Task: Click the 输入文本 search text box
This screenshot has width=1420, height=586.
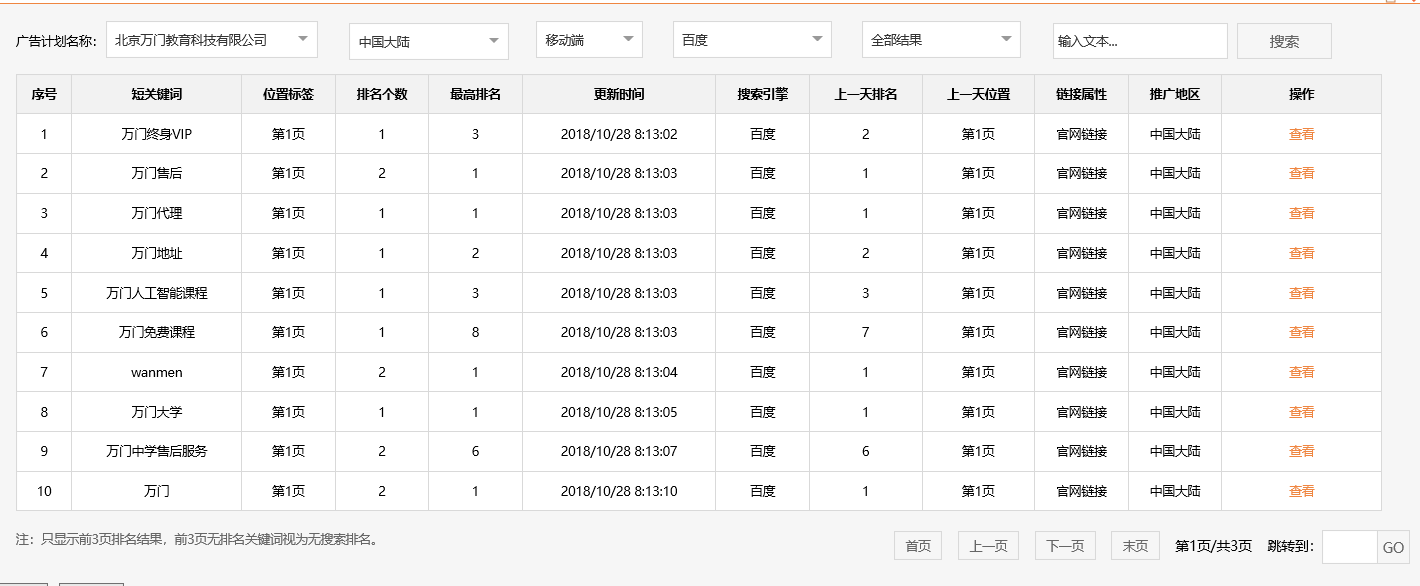Action: click(1140, 41)
